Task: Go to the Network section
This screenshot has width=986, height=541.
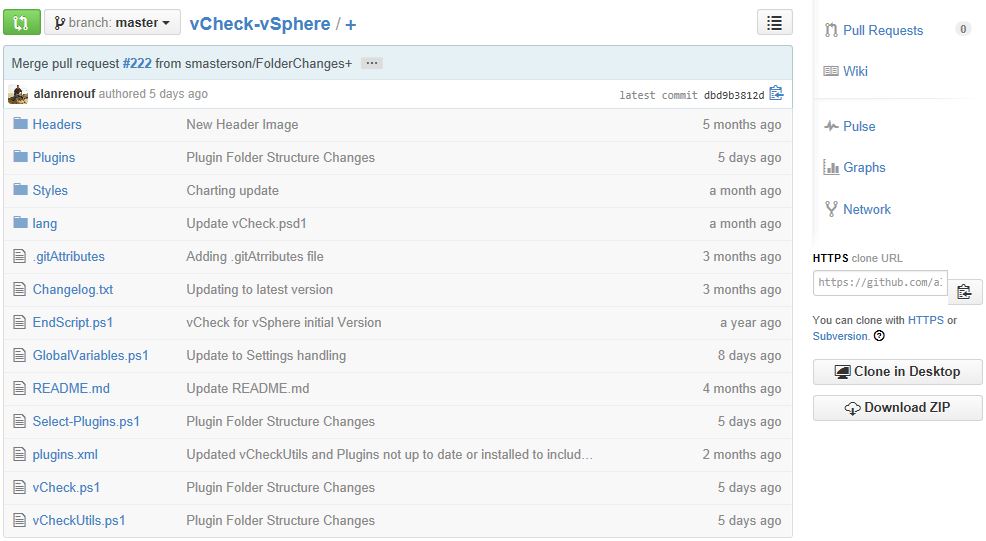Action: pyautogui.click(x=867, y=209)
